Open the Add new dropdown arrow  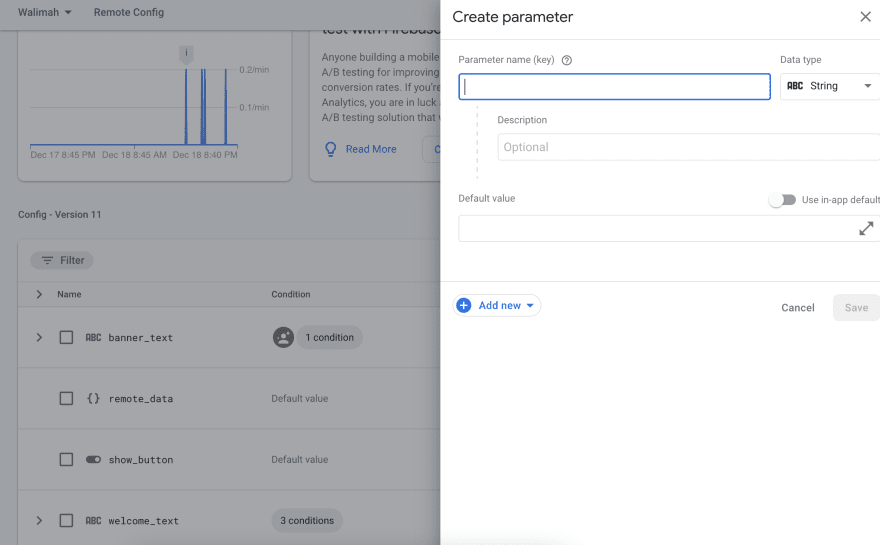coord(530,305)
